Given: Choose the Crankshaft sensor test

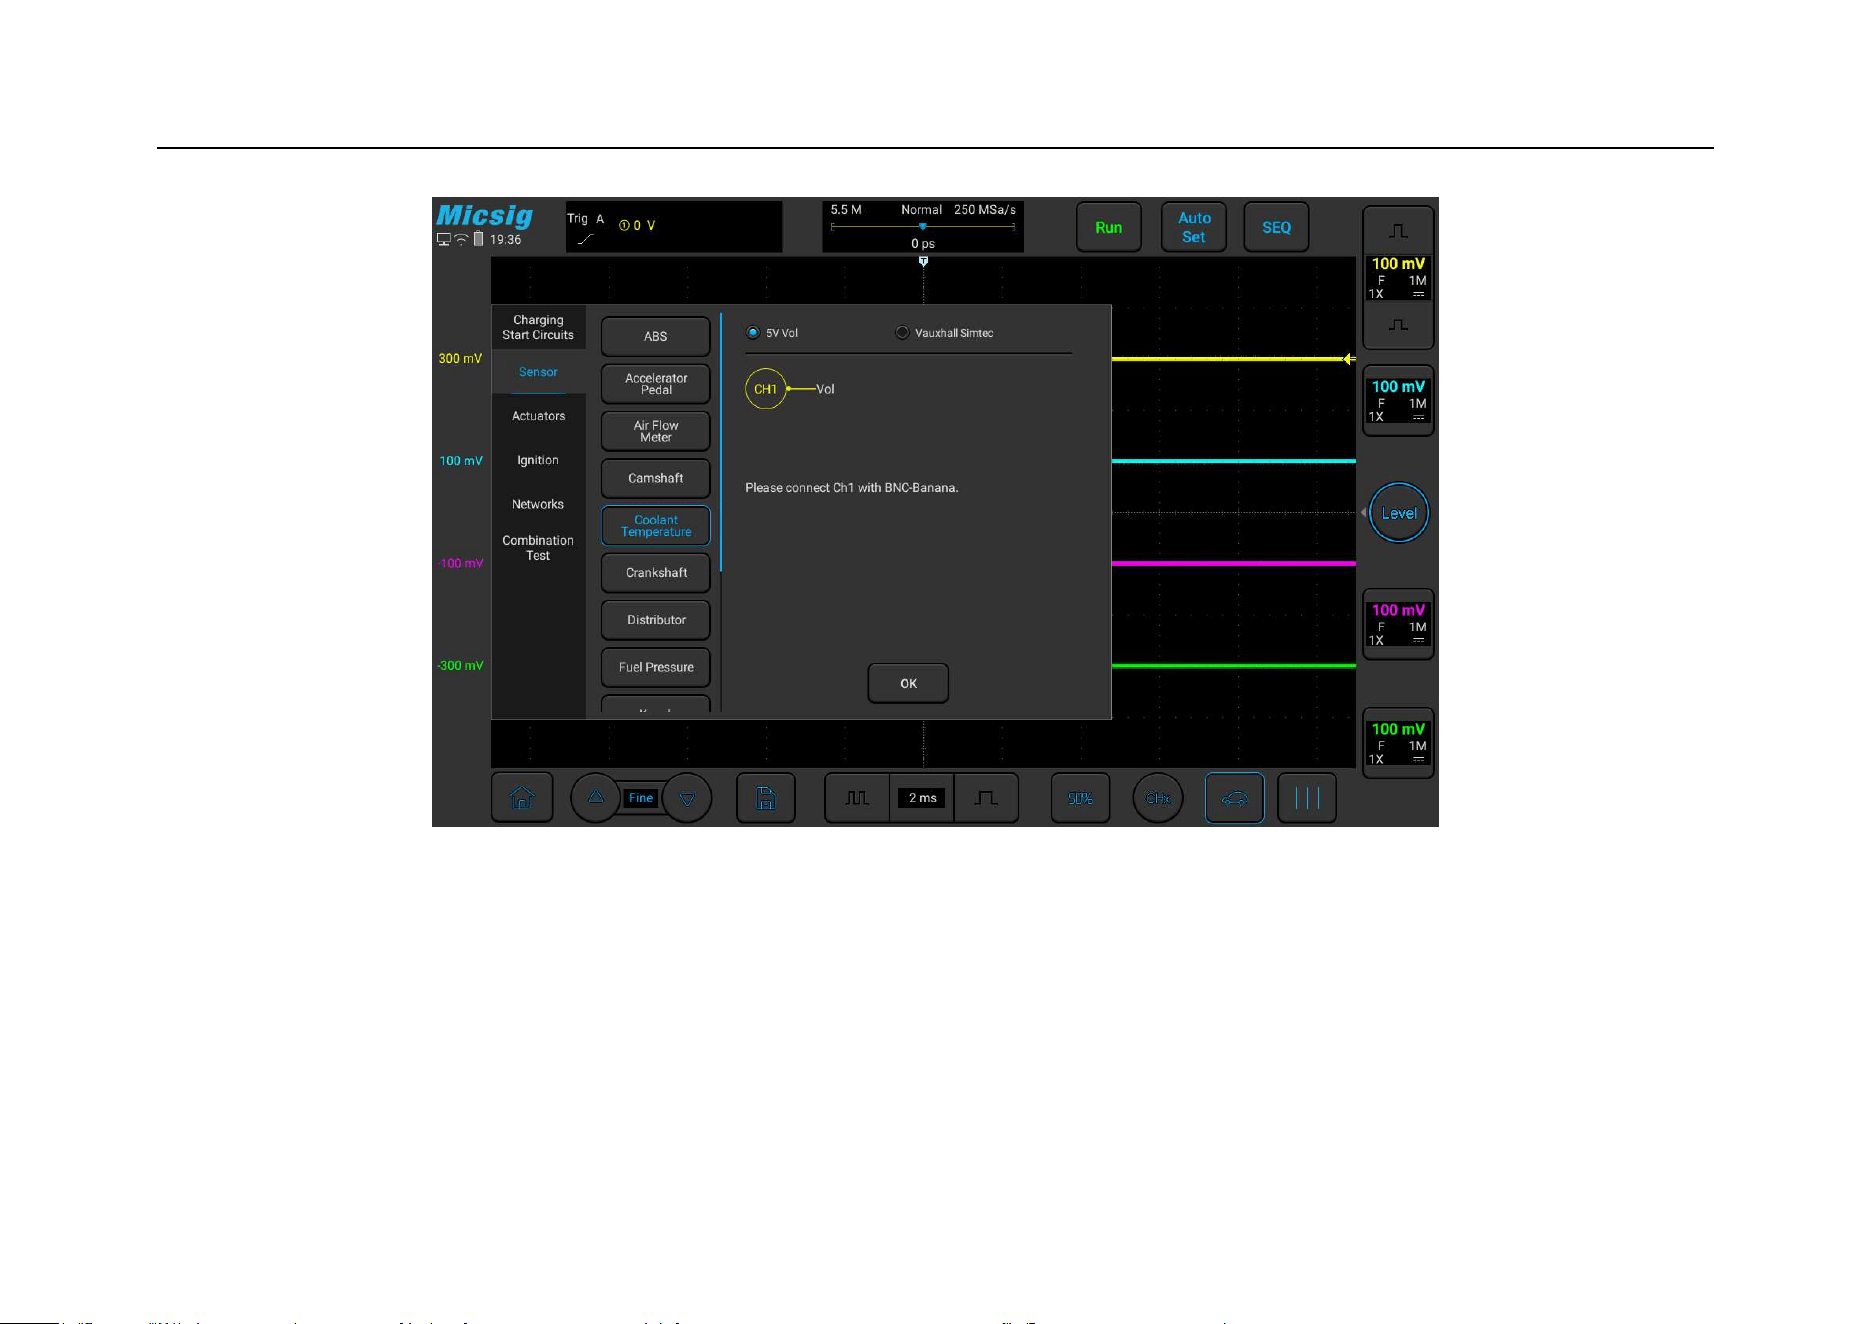Looking at the screenshot, I should click(x=656, y=573).
